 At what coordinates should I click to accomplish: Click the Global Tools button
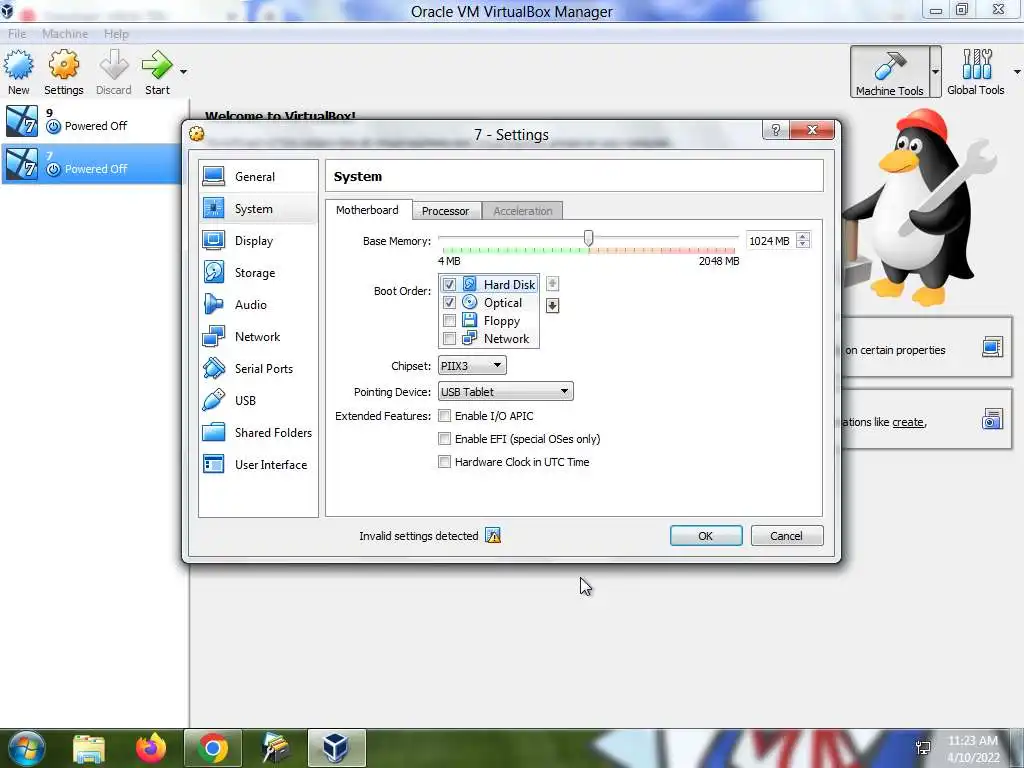click(x=976, y=72)
